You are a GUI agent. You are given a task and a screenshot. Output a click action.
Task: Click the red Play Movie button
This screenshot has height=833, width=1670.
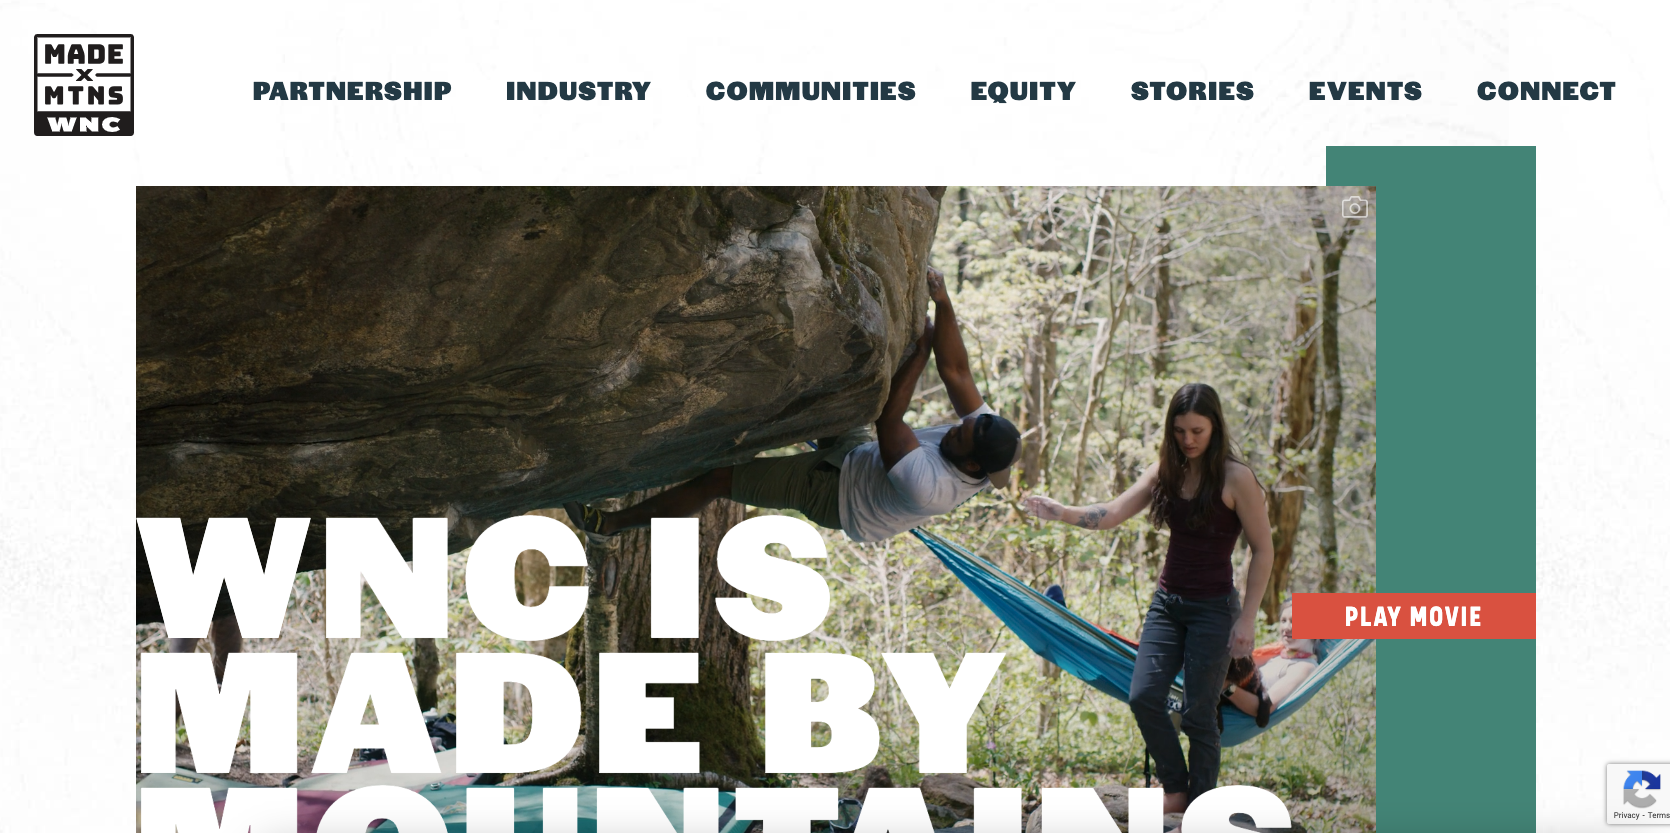point(1413,616)
